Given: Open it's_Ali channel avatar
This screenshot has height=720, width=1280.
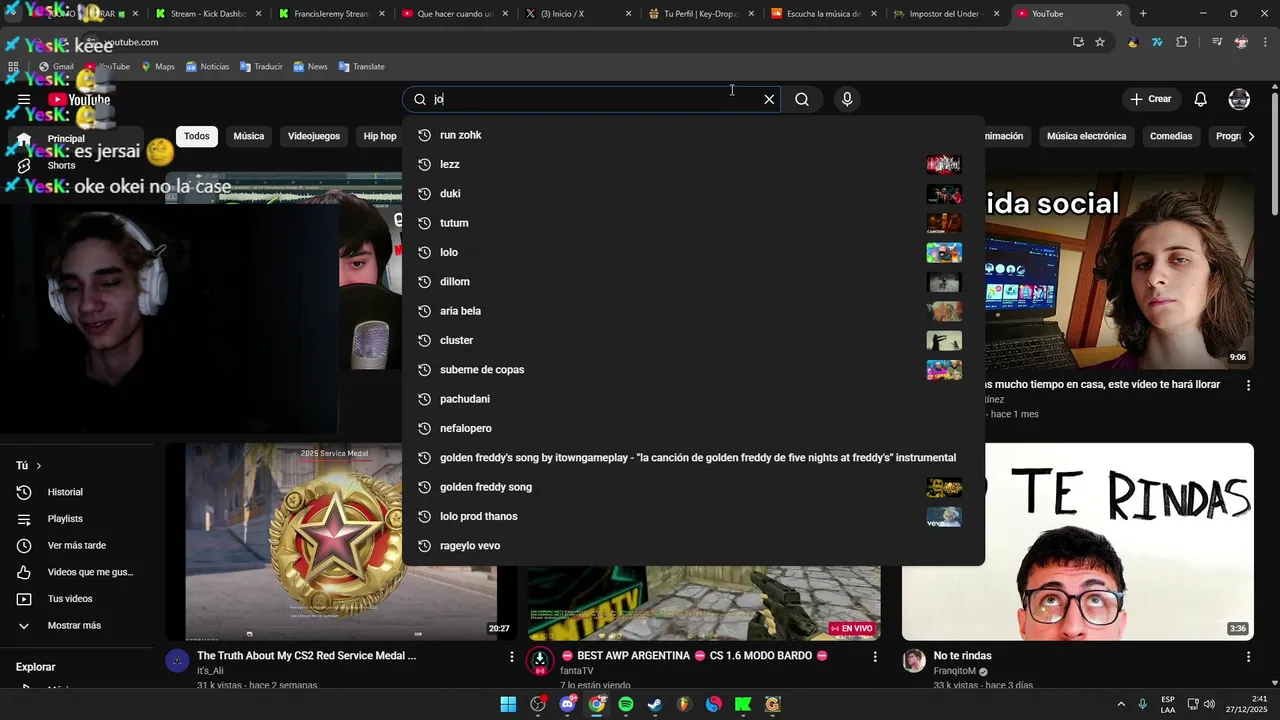Looking at the screenshot, I should pos(177,661).
